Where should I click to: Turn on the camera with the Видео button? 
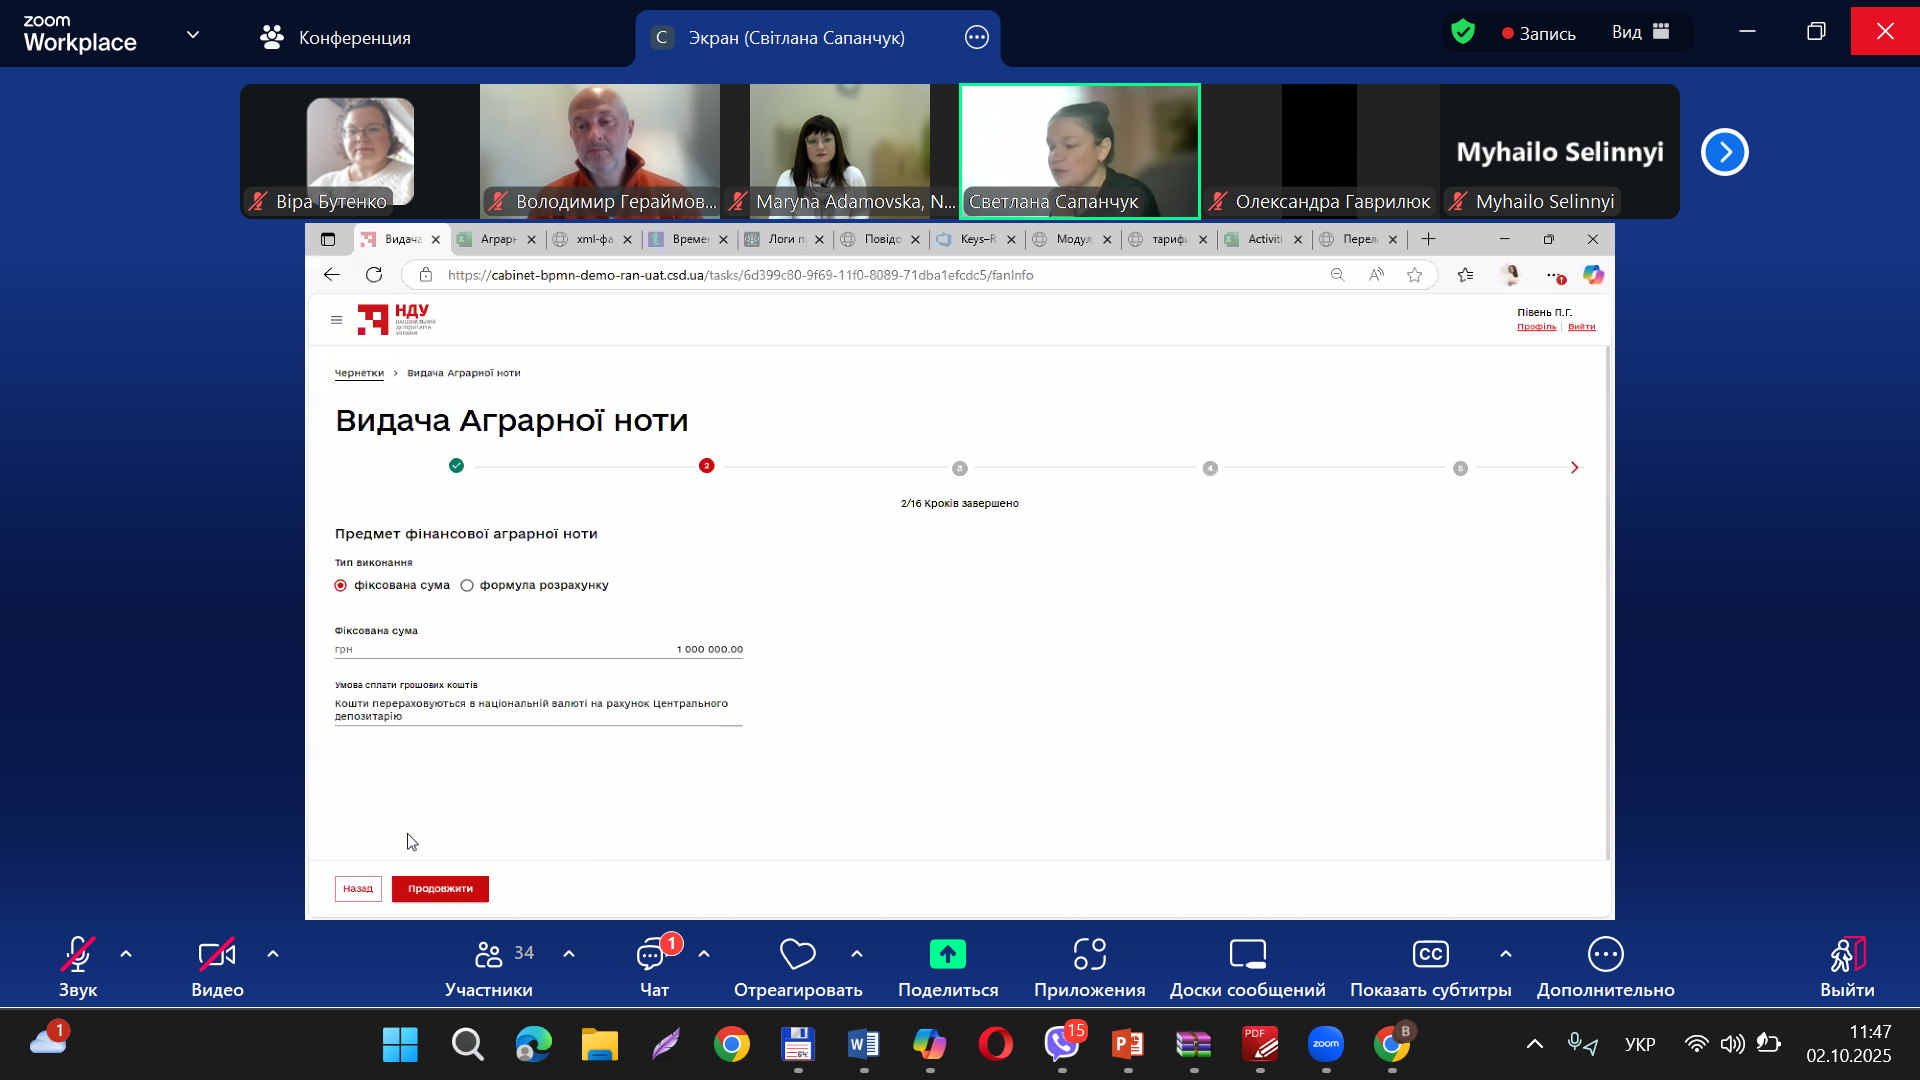(x=217, y=956)
